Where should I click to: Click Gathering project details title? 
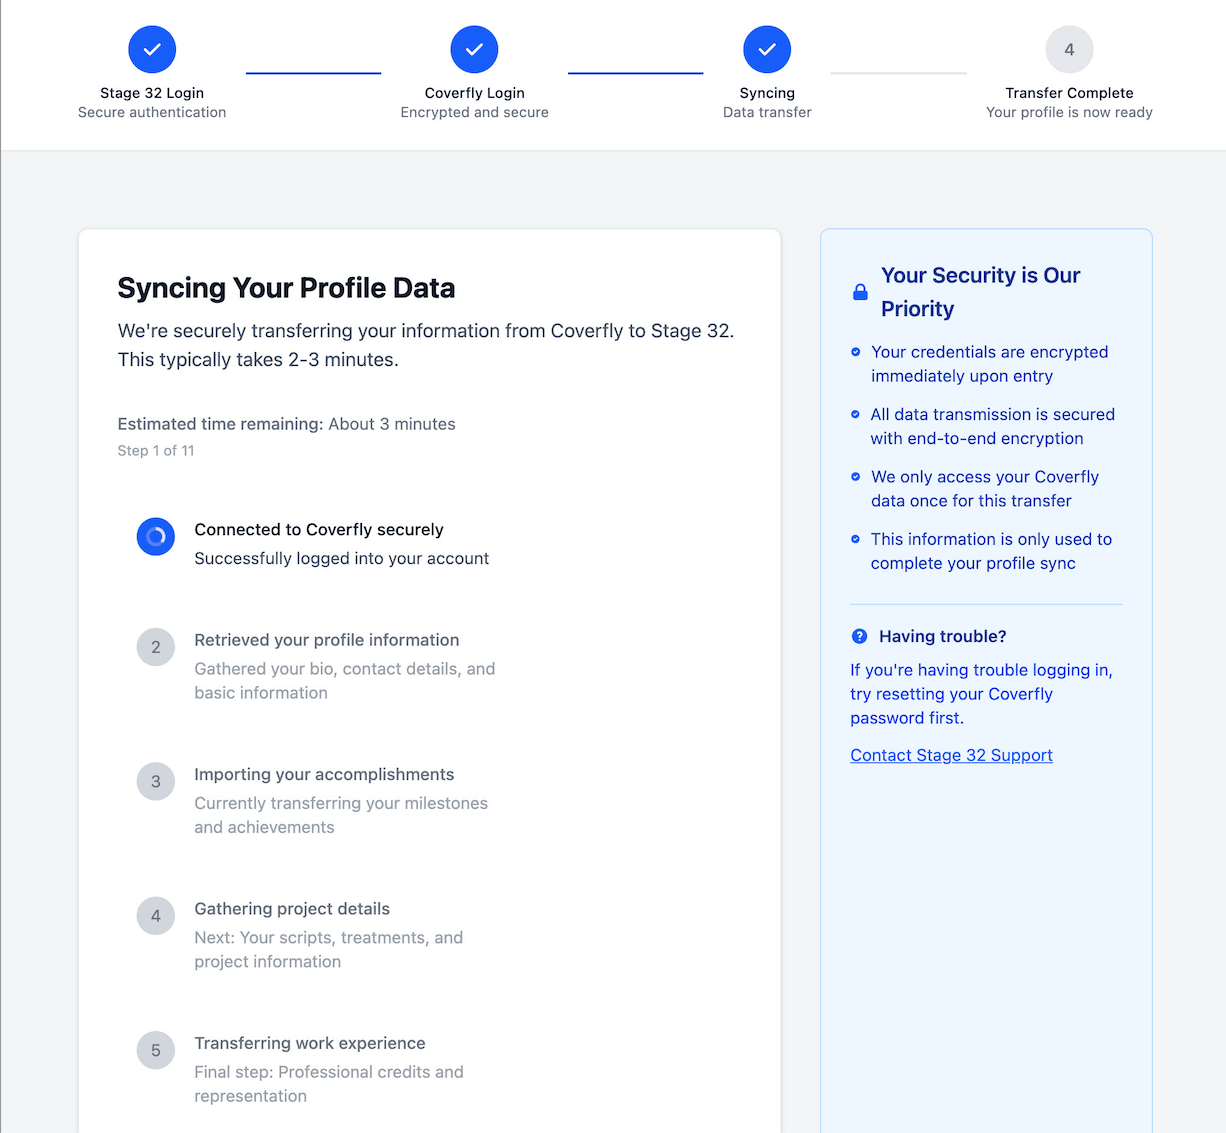click(292, 909)
